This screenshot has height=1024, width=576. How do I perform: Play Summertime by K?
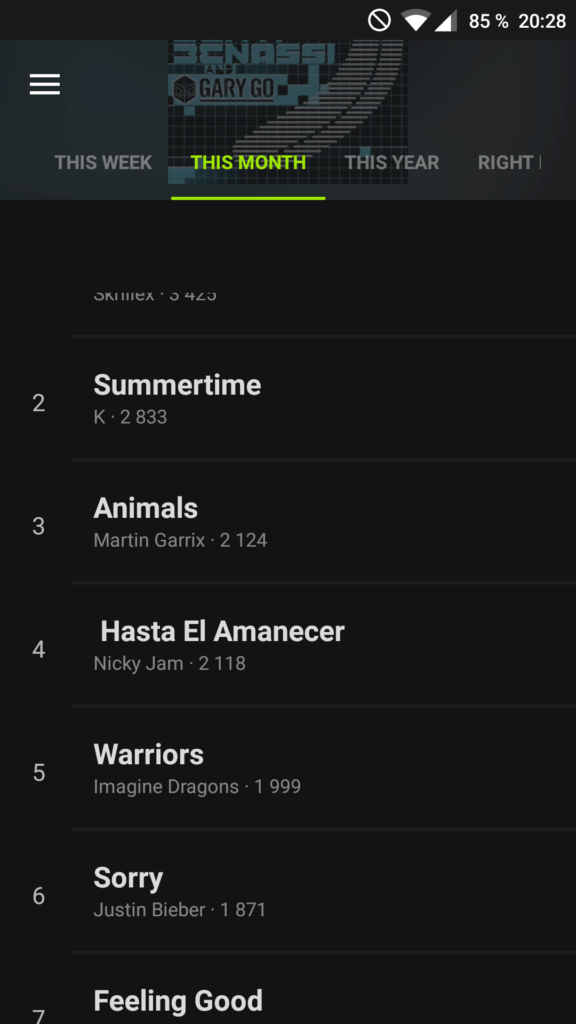coord(324,398)
